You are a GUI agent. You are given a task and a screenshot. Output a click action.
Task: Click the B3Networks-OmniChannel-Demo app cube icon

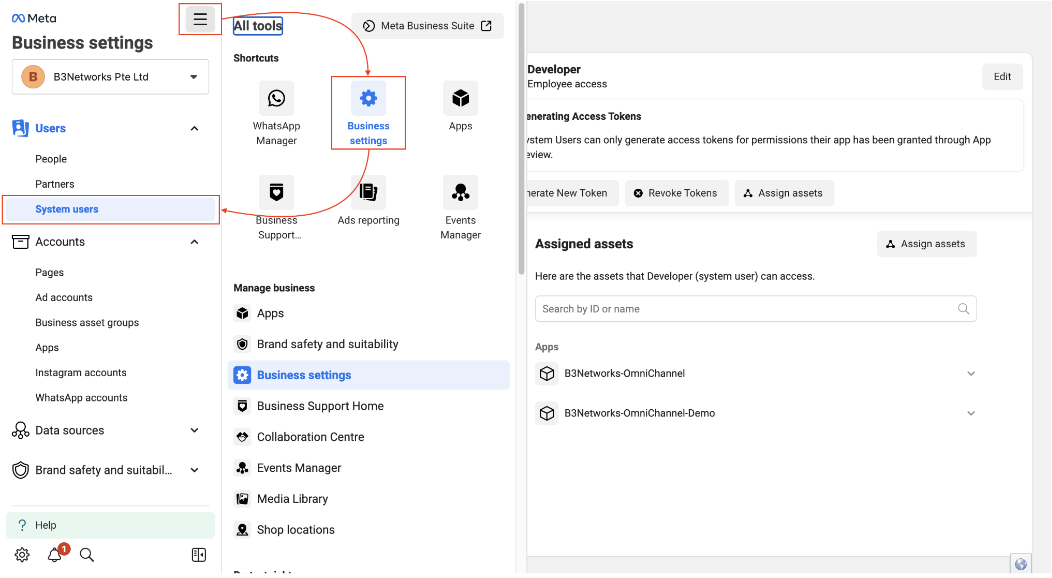pos(547,413)
